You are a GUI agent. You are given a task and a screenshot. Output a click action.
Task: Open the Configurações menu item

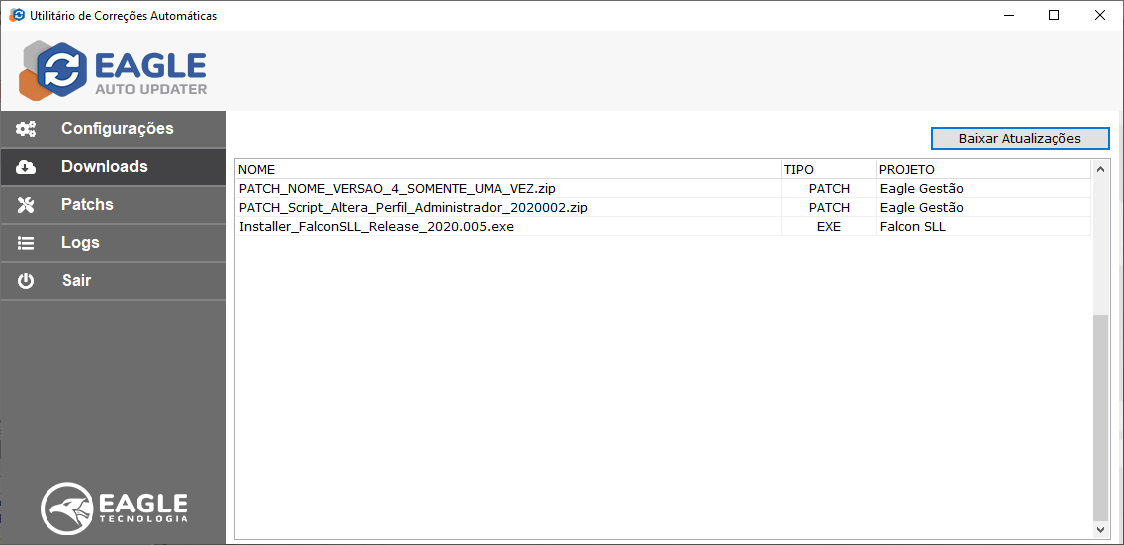click(113, 129)
